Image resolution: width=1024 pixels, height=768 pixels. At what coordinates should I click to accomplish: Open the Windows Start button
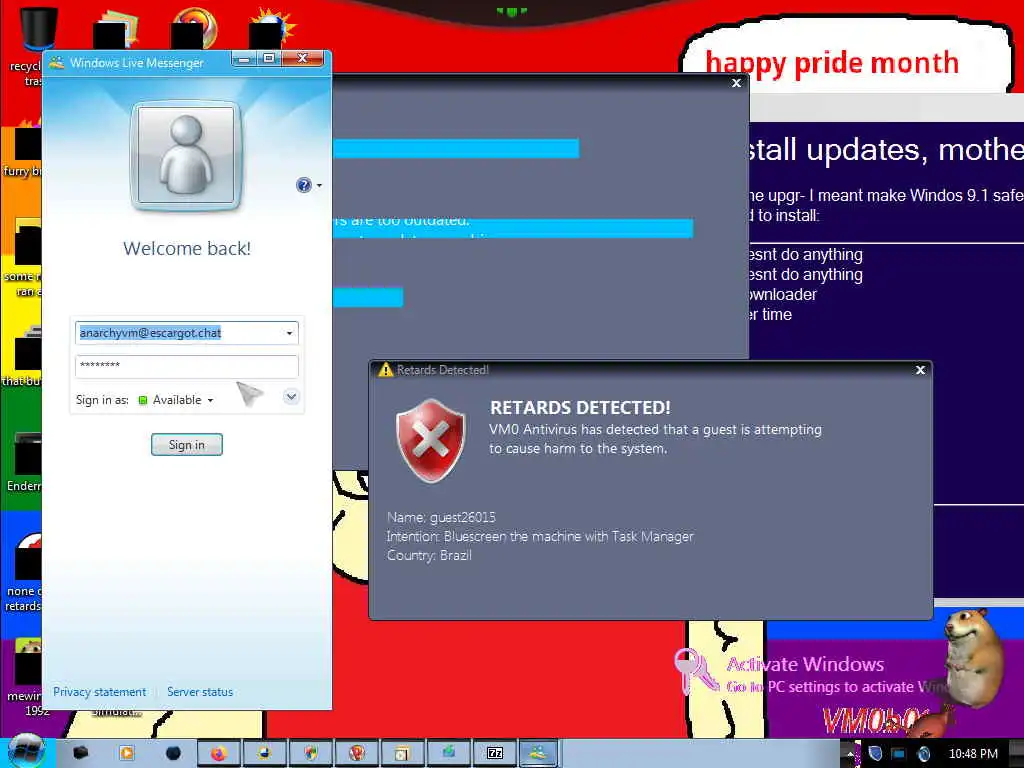(25, 751)
